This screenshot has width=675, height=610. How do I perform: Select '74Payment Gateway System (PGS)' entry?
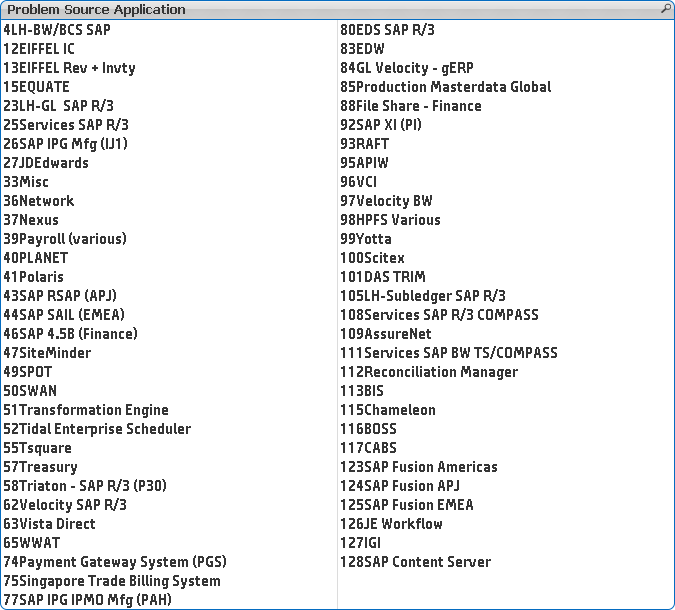169,561
